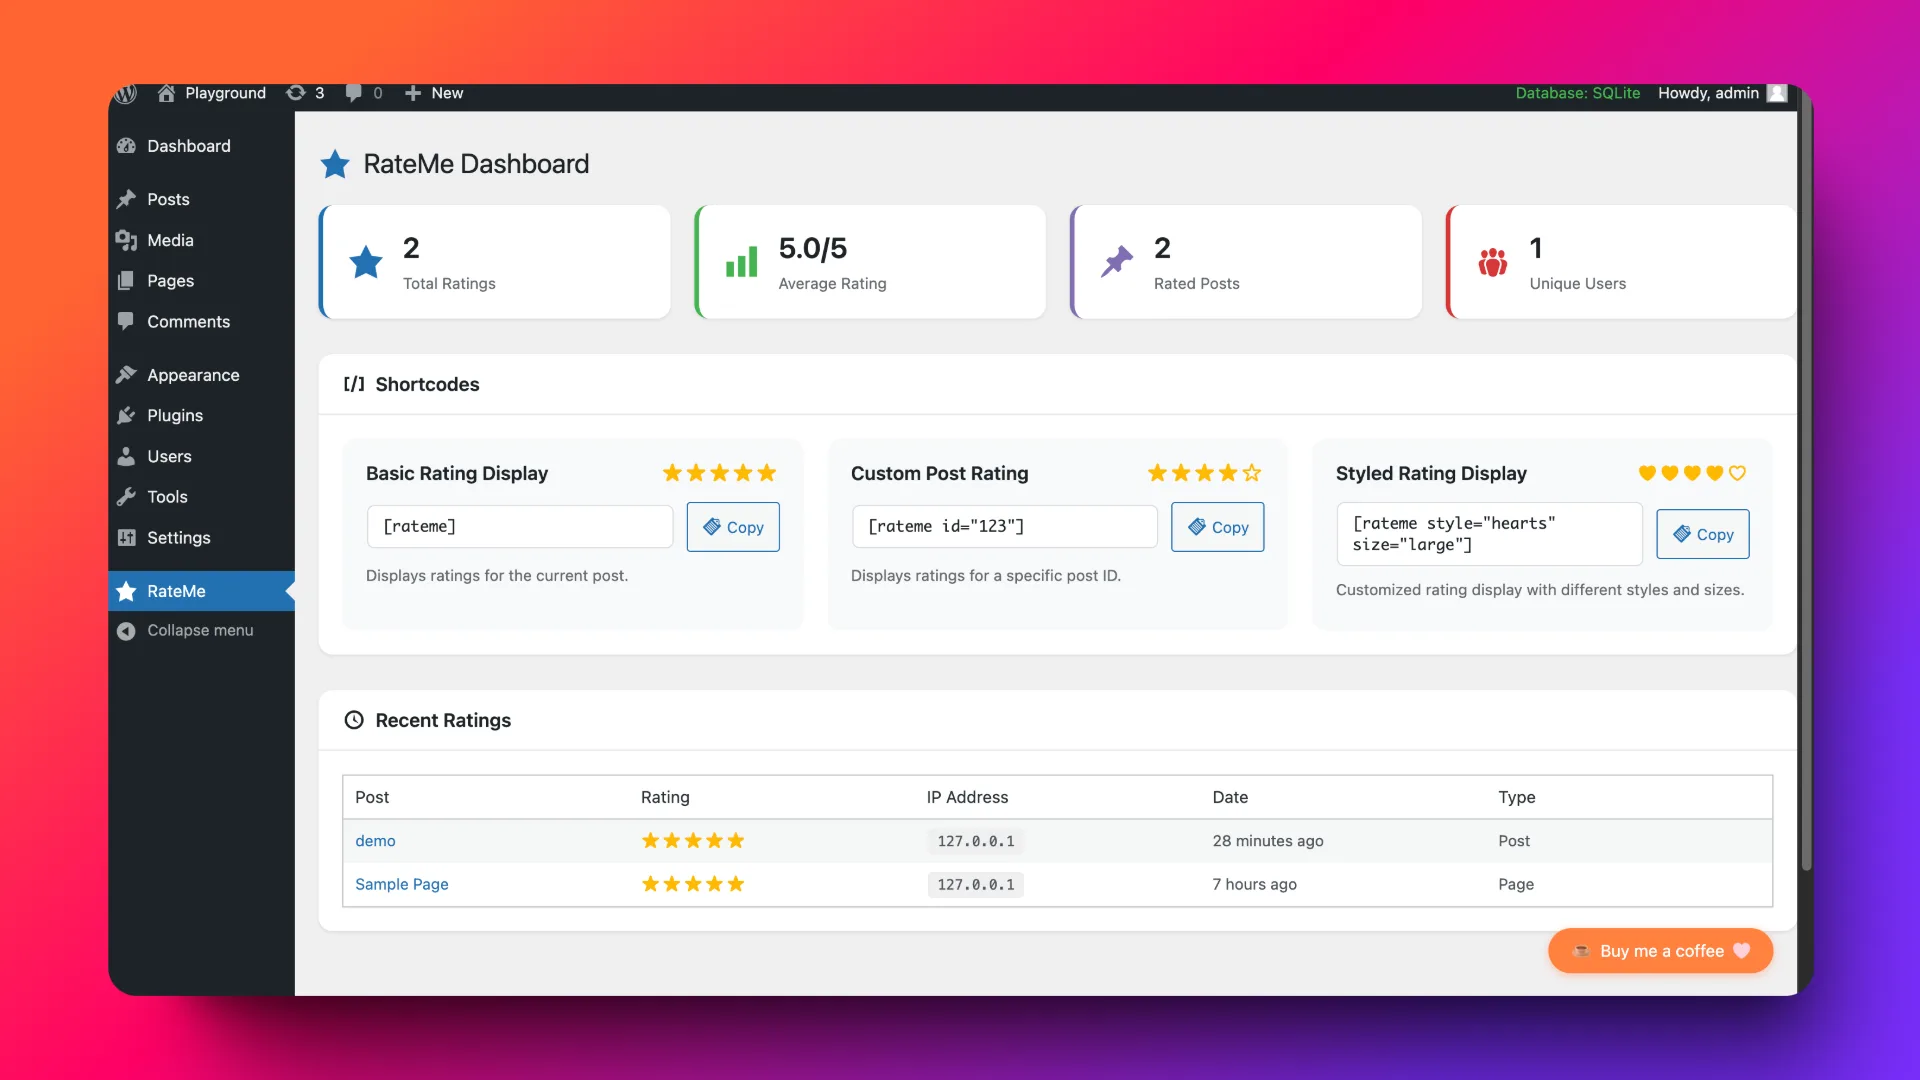Click the Average Rating bar chart icon

tap(741, 262)
